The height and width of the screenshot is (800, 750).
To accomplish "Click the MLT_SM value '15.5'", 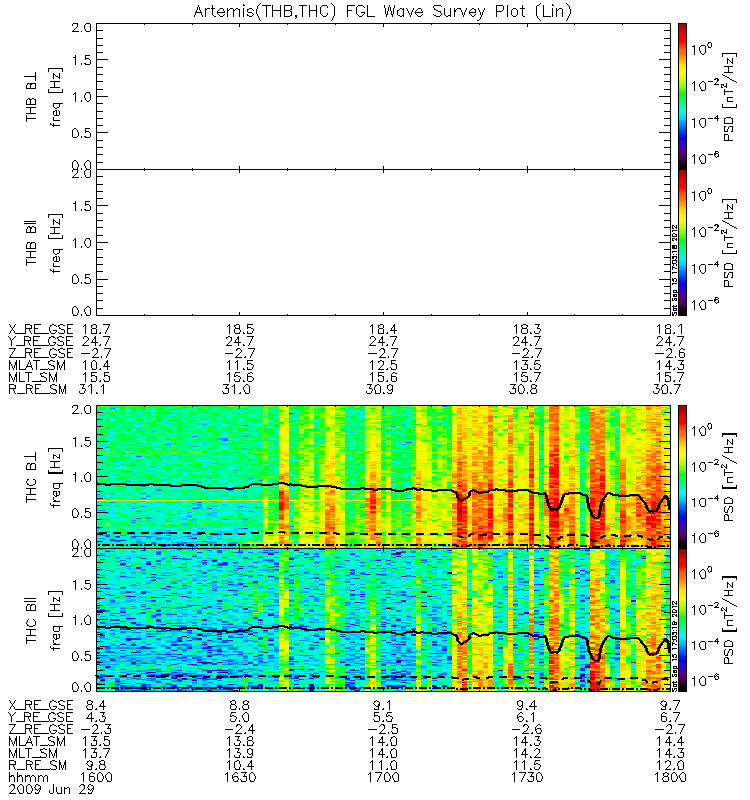I will 96,378.
